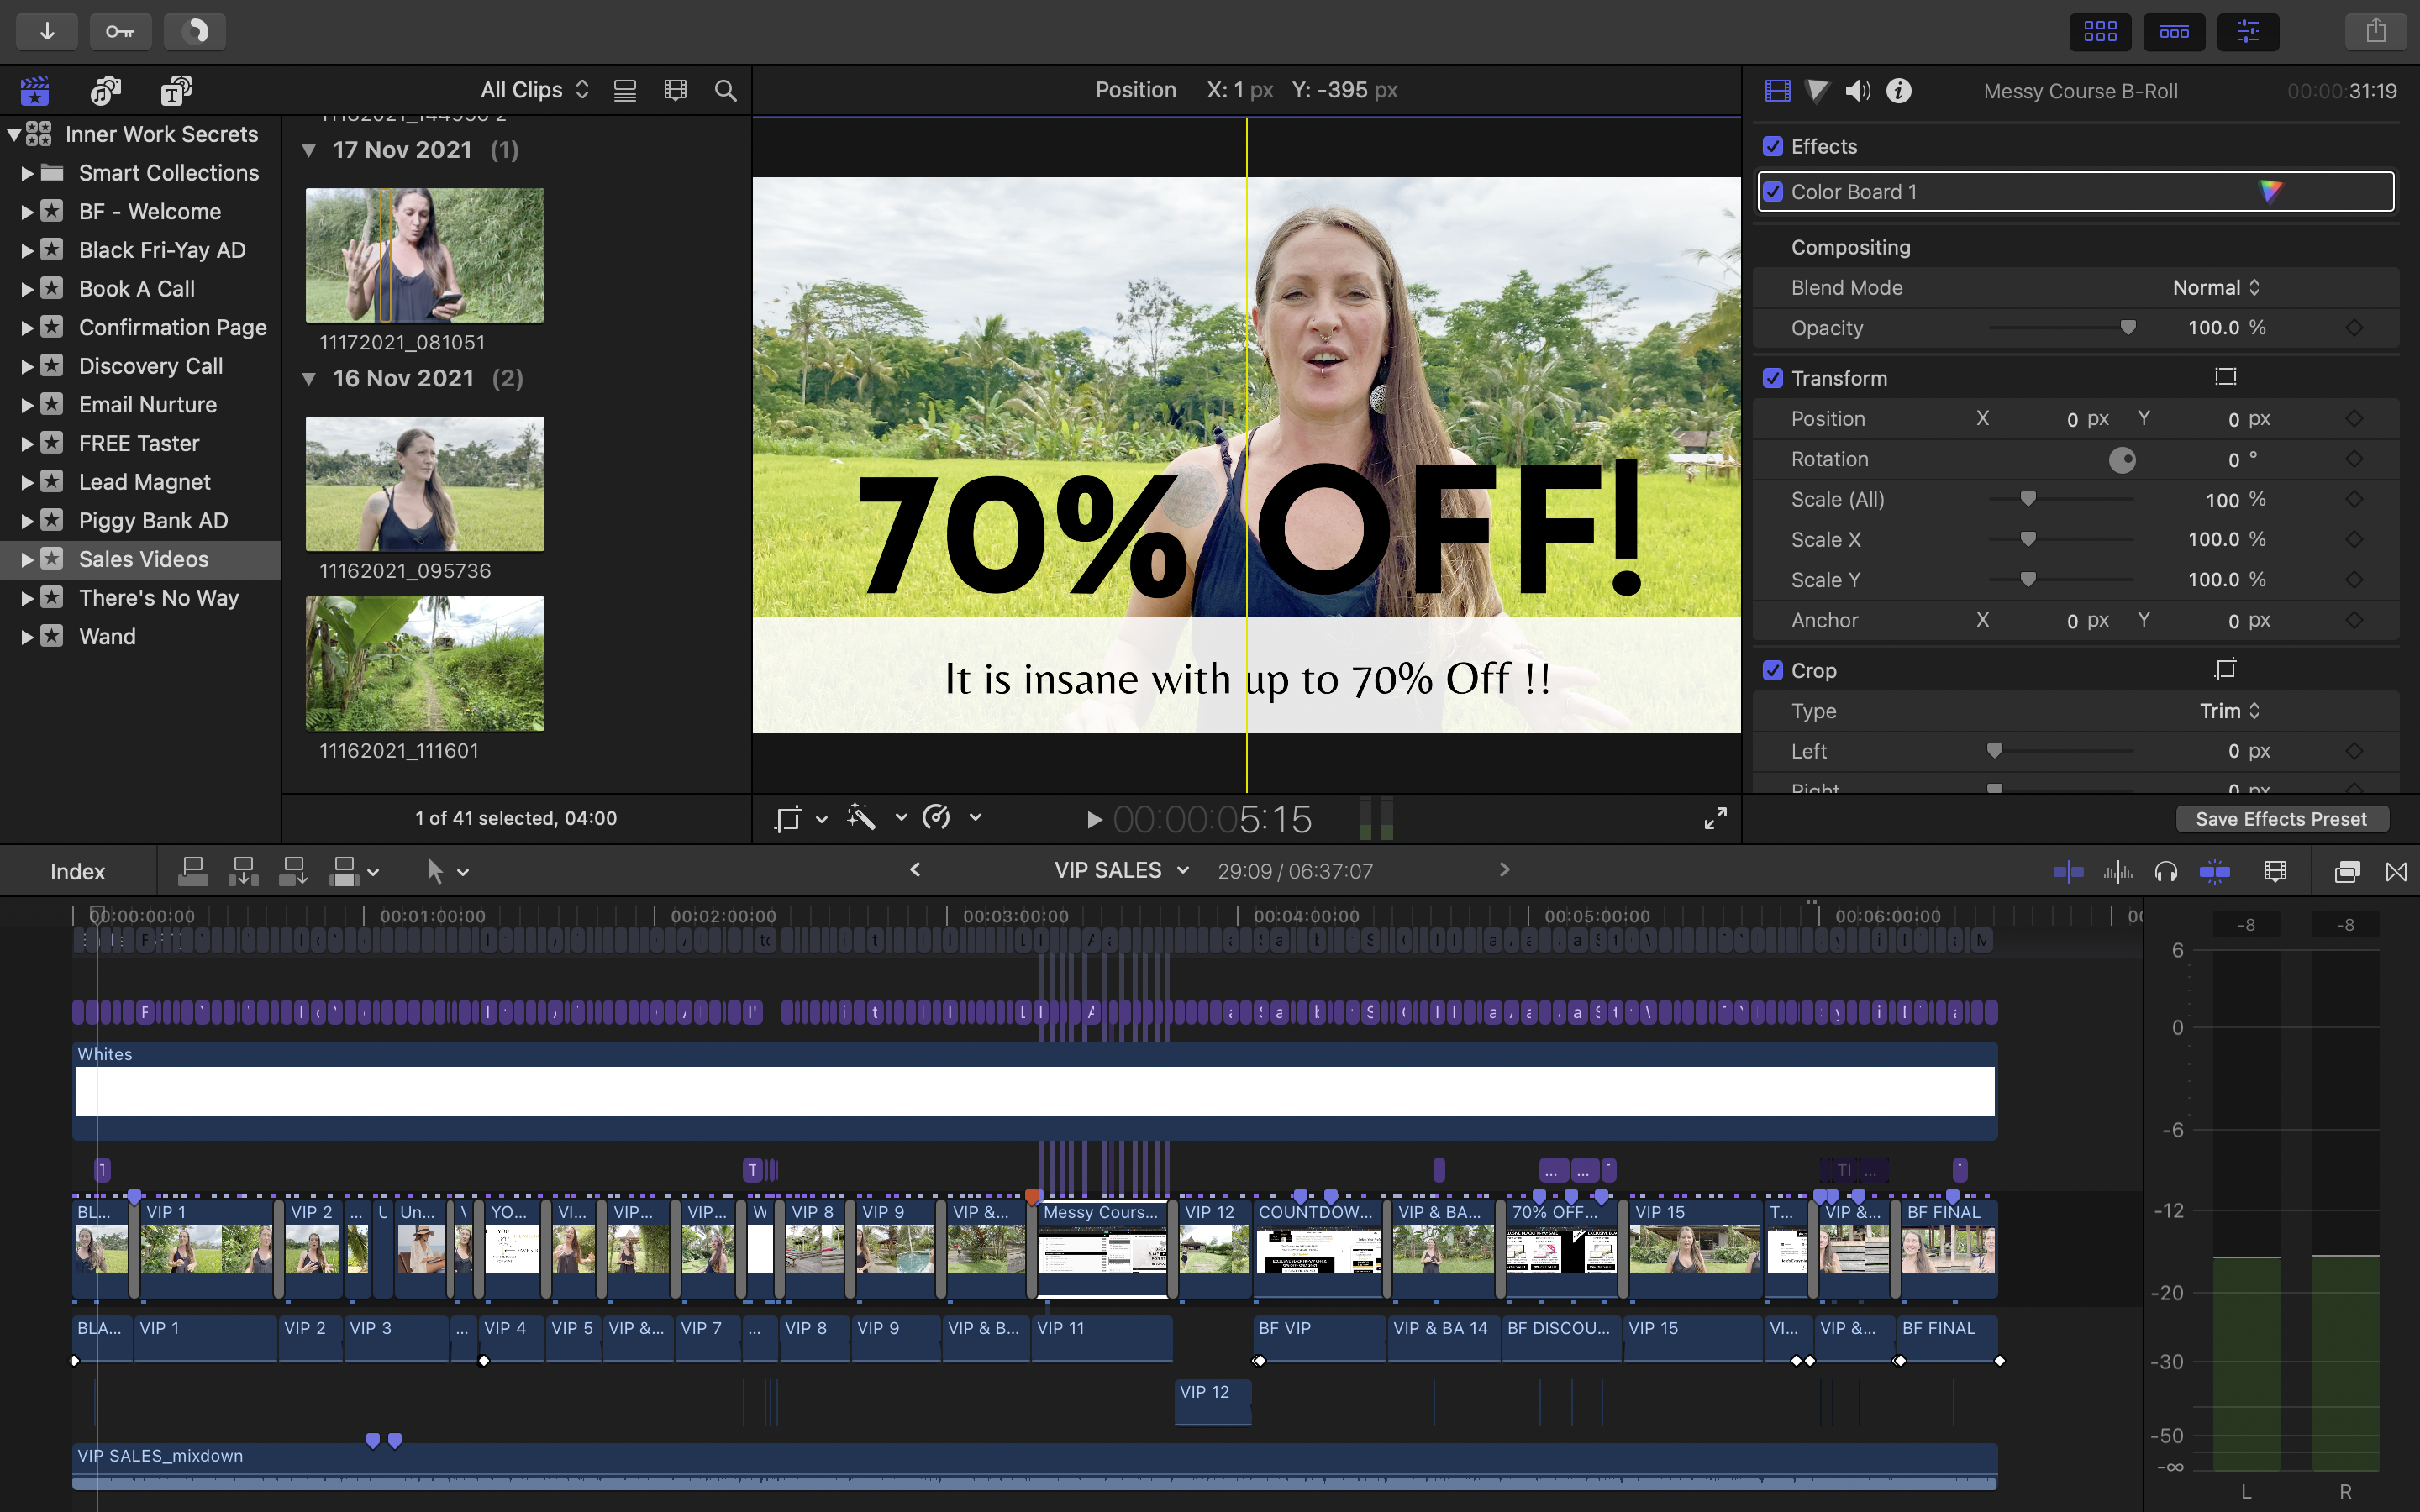Open the Photos and Audio sidebar
The image size is (2420, 1512).
click(x=105, y=91)
